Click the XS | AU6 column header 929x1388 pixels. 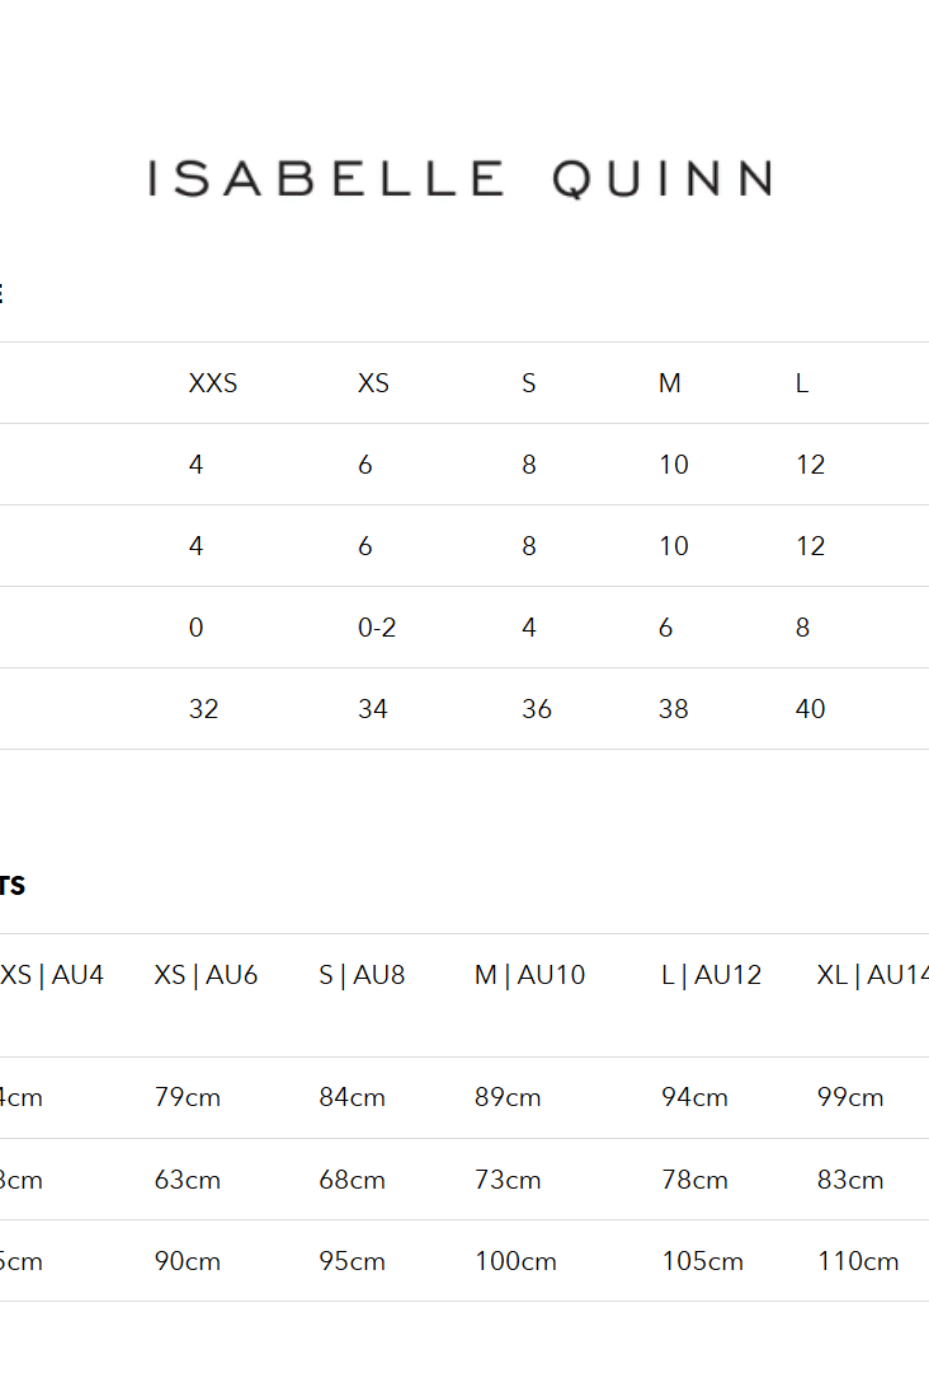[x=206, y=975]
